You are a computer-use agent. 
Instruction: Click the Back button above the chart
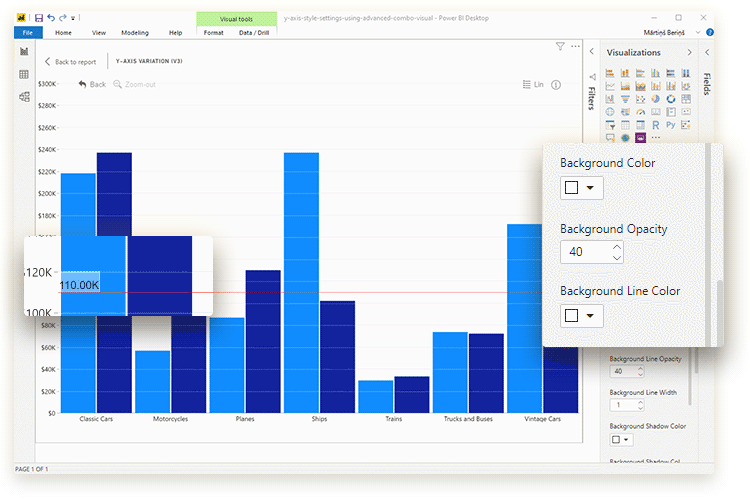(92, 84)
